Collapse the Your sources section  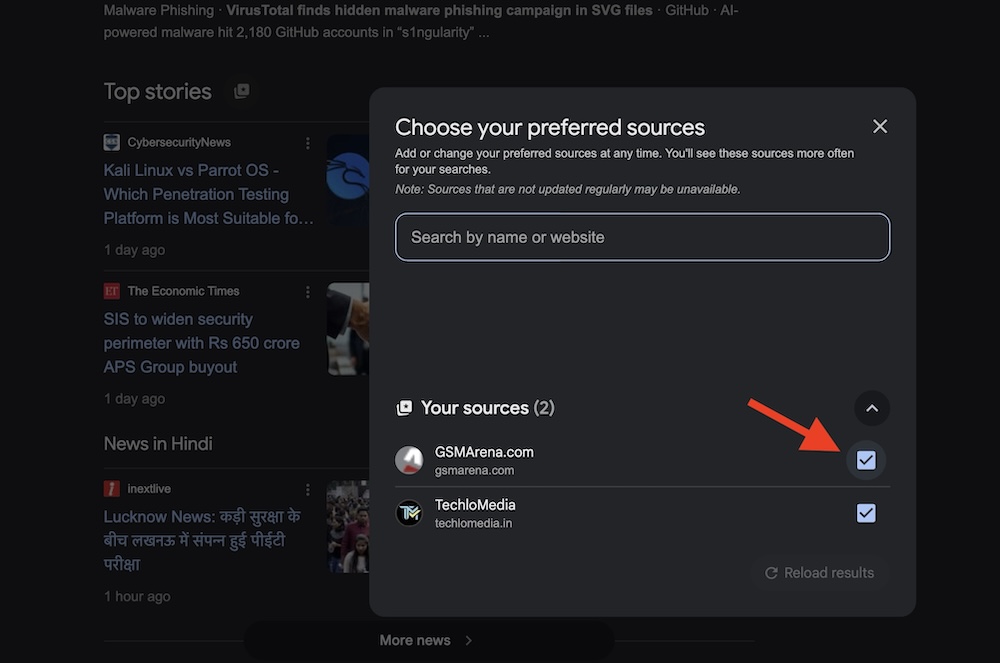[x=872, y=408]
